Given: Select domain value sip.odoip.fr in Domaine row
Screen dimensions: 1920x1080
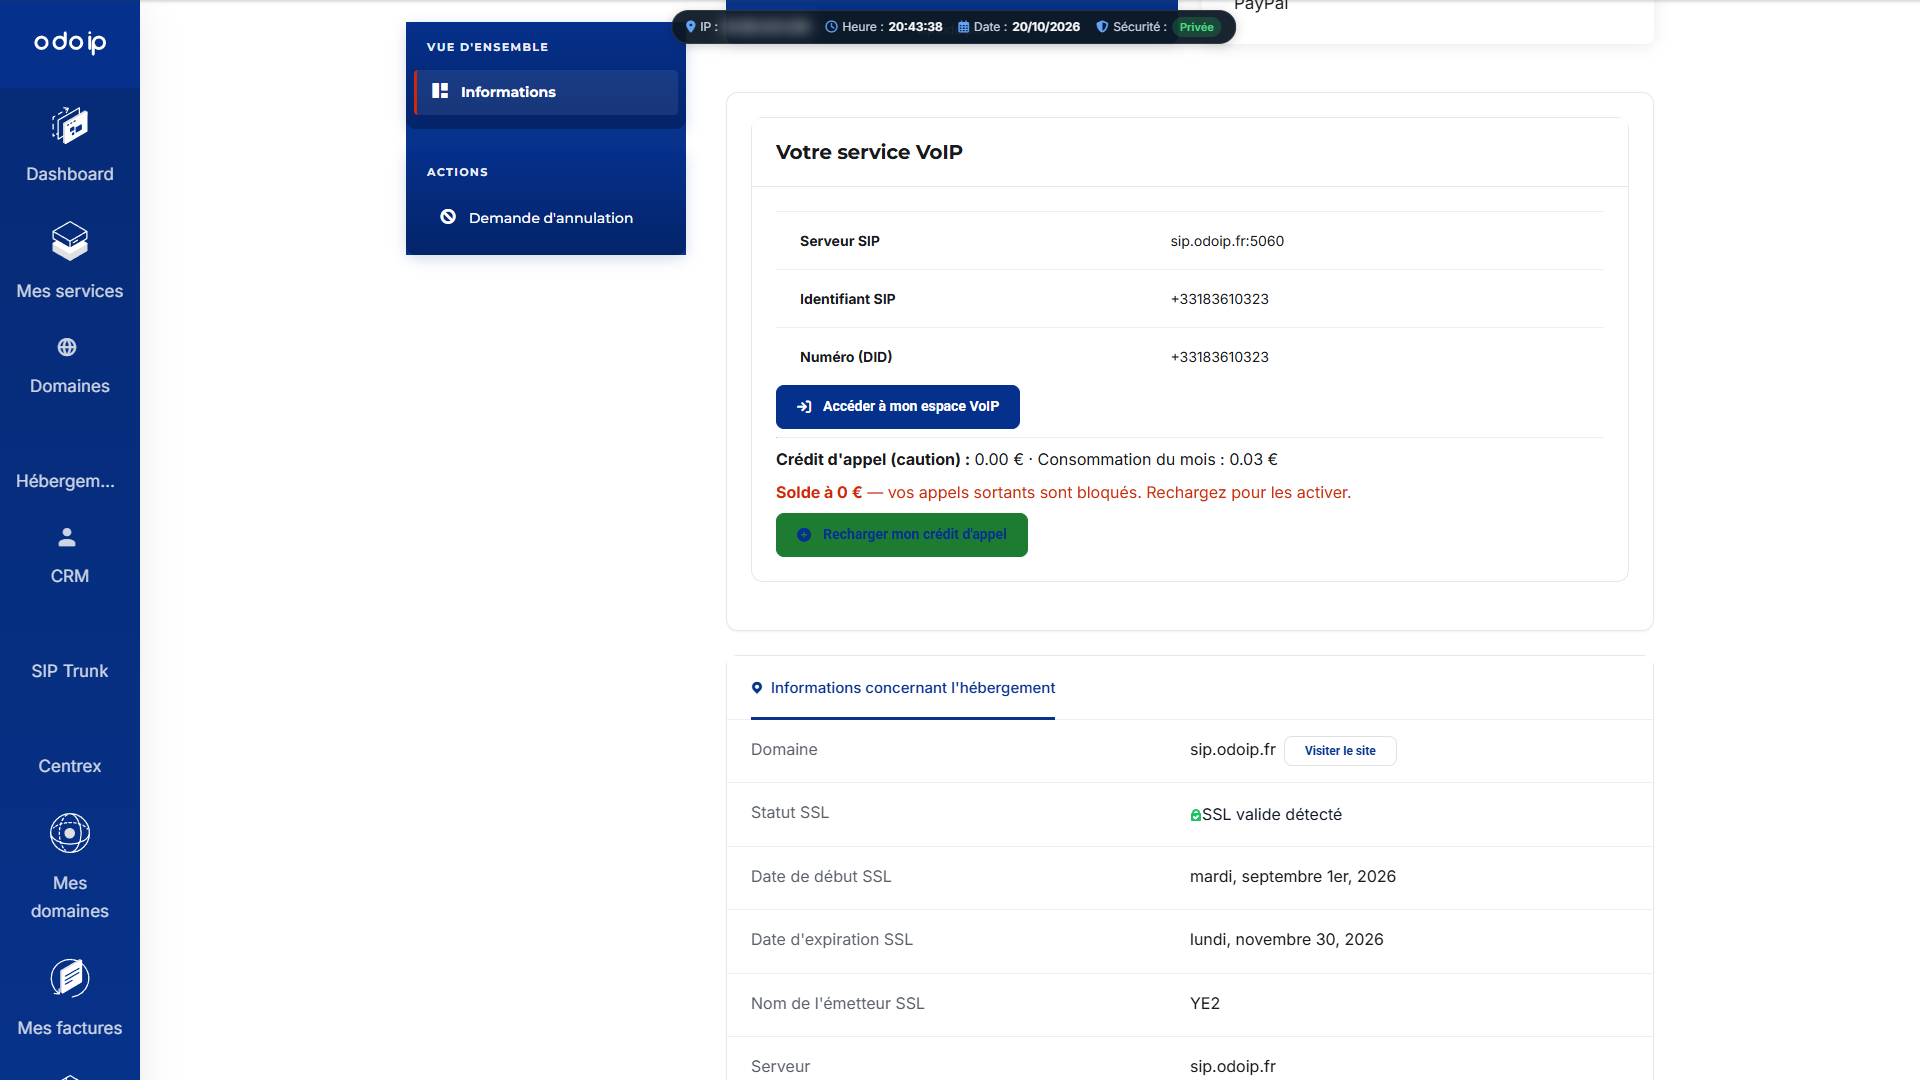Looking at the screenshot, I should (1232, 750).
